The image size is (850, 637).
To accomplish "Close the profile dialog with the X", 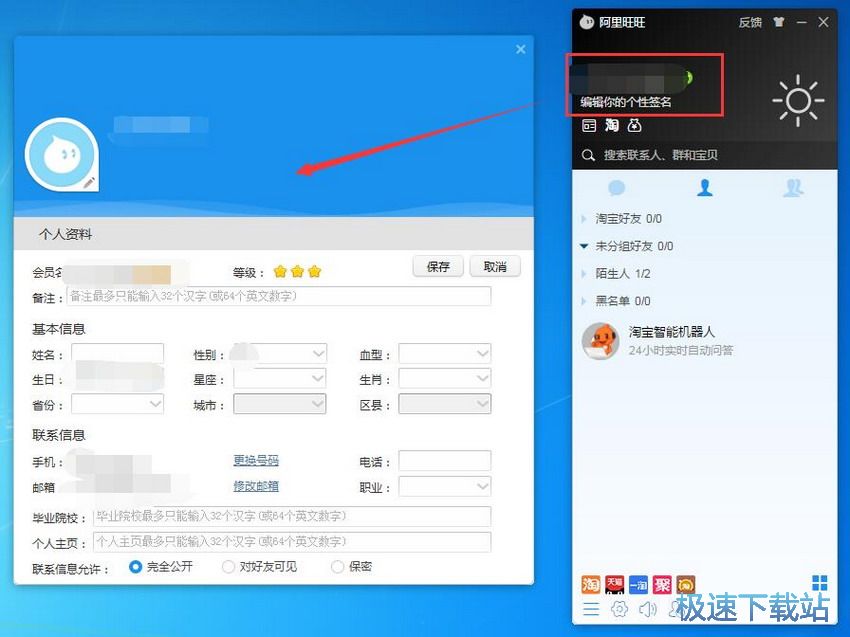I will pos(520,49).
